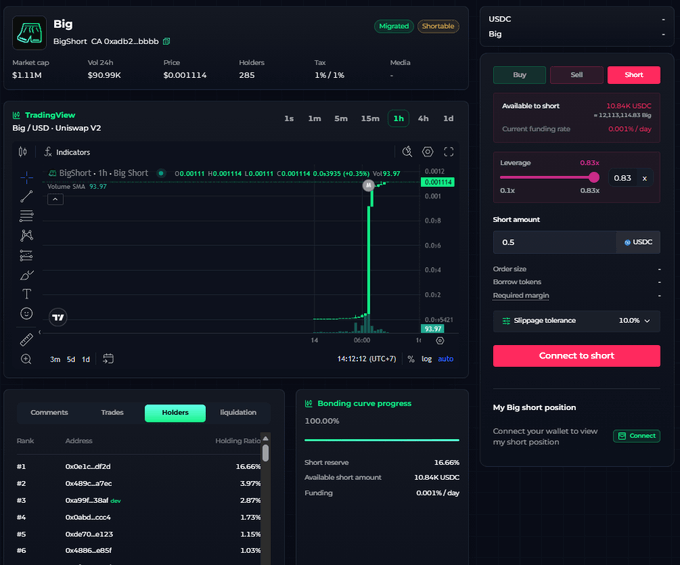Select the 1s timeframe
680x565 pixels.
pyautogui.click(x=289, y=119)
